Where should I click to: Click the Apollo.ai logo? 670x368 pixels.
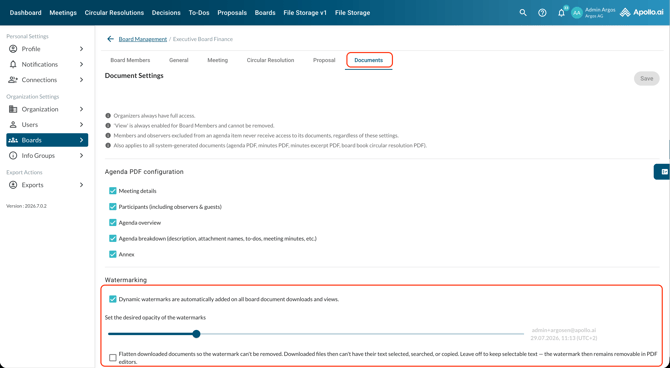[642, 12]
